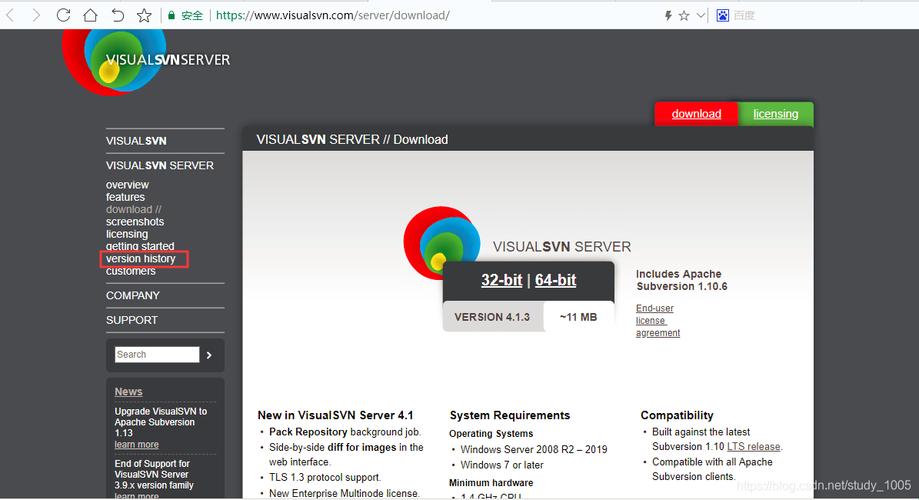The width and height of the screenshot is (919, 500).
Task: Click System Requirements heading
Action: [x=509, y=415]
